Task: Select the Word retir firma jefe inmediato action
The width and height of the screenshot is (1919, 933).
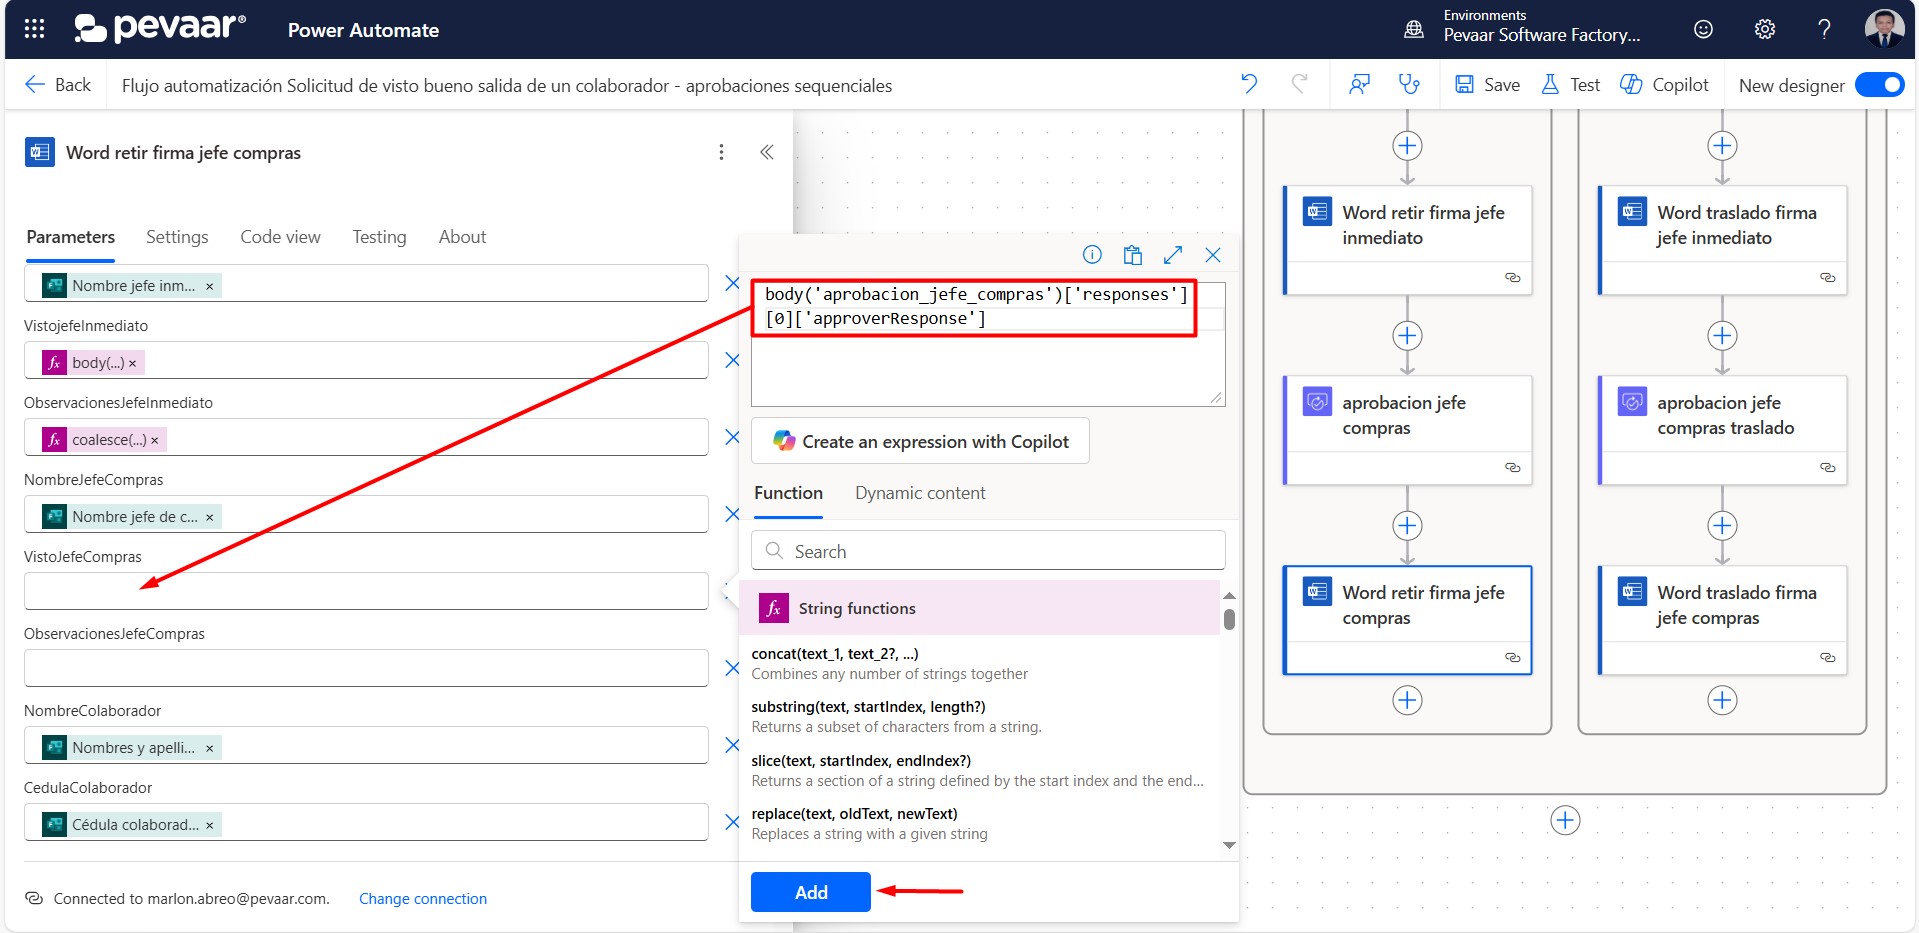Action: [x=1408, y=240]
